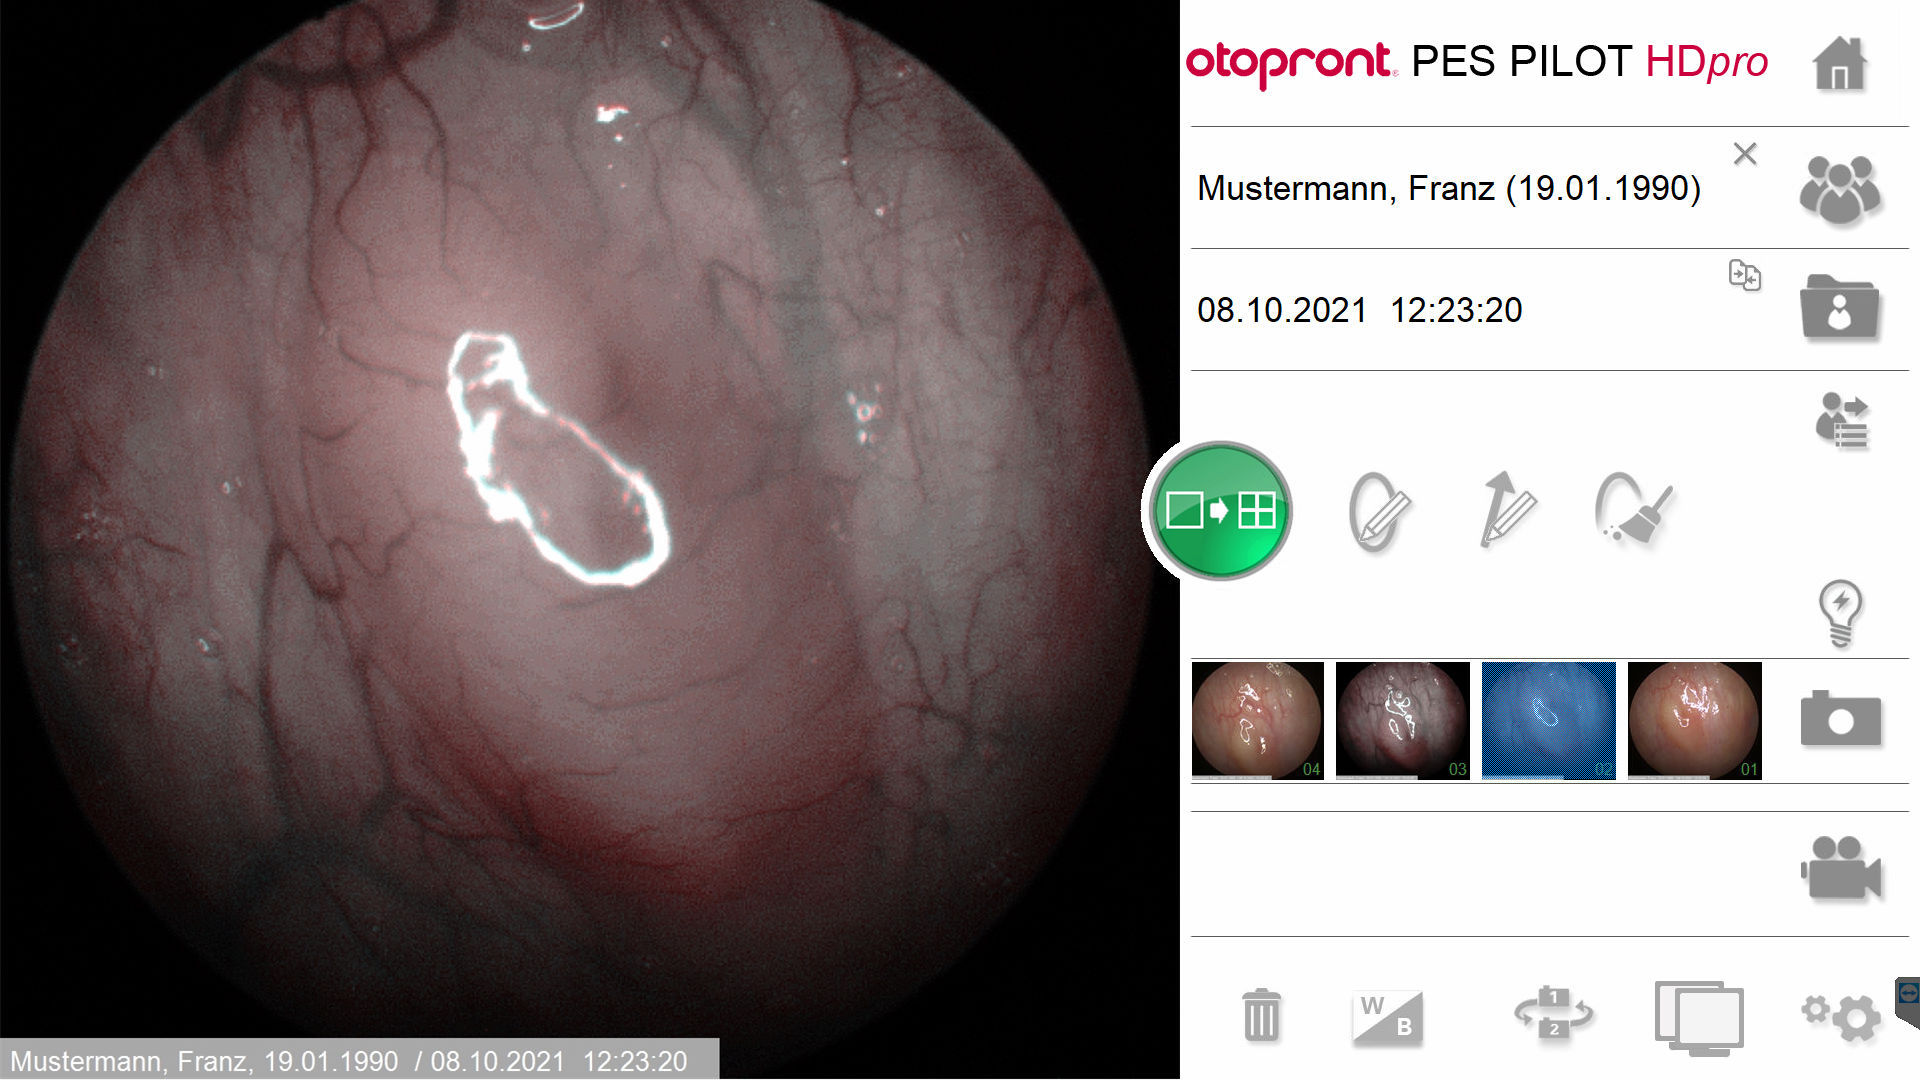Run white balance with the WB icon
Screen dimensions: 1920x1080
point(1387,1018)
